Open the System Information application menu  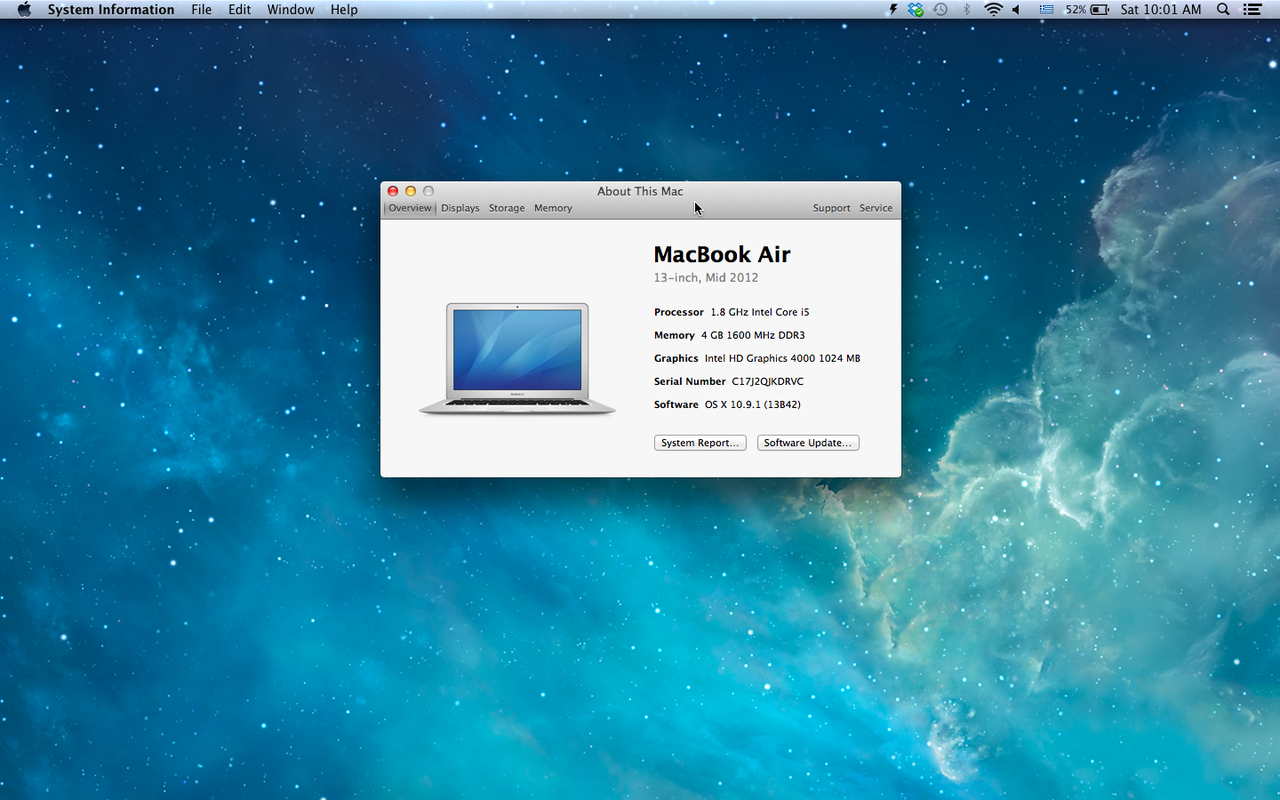[111, 9]
